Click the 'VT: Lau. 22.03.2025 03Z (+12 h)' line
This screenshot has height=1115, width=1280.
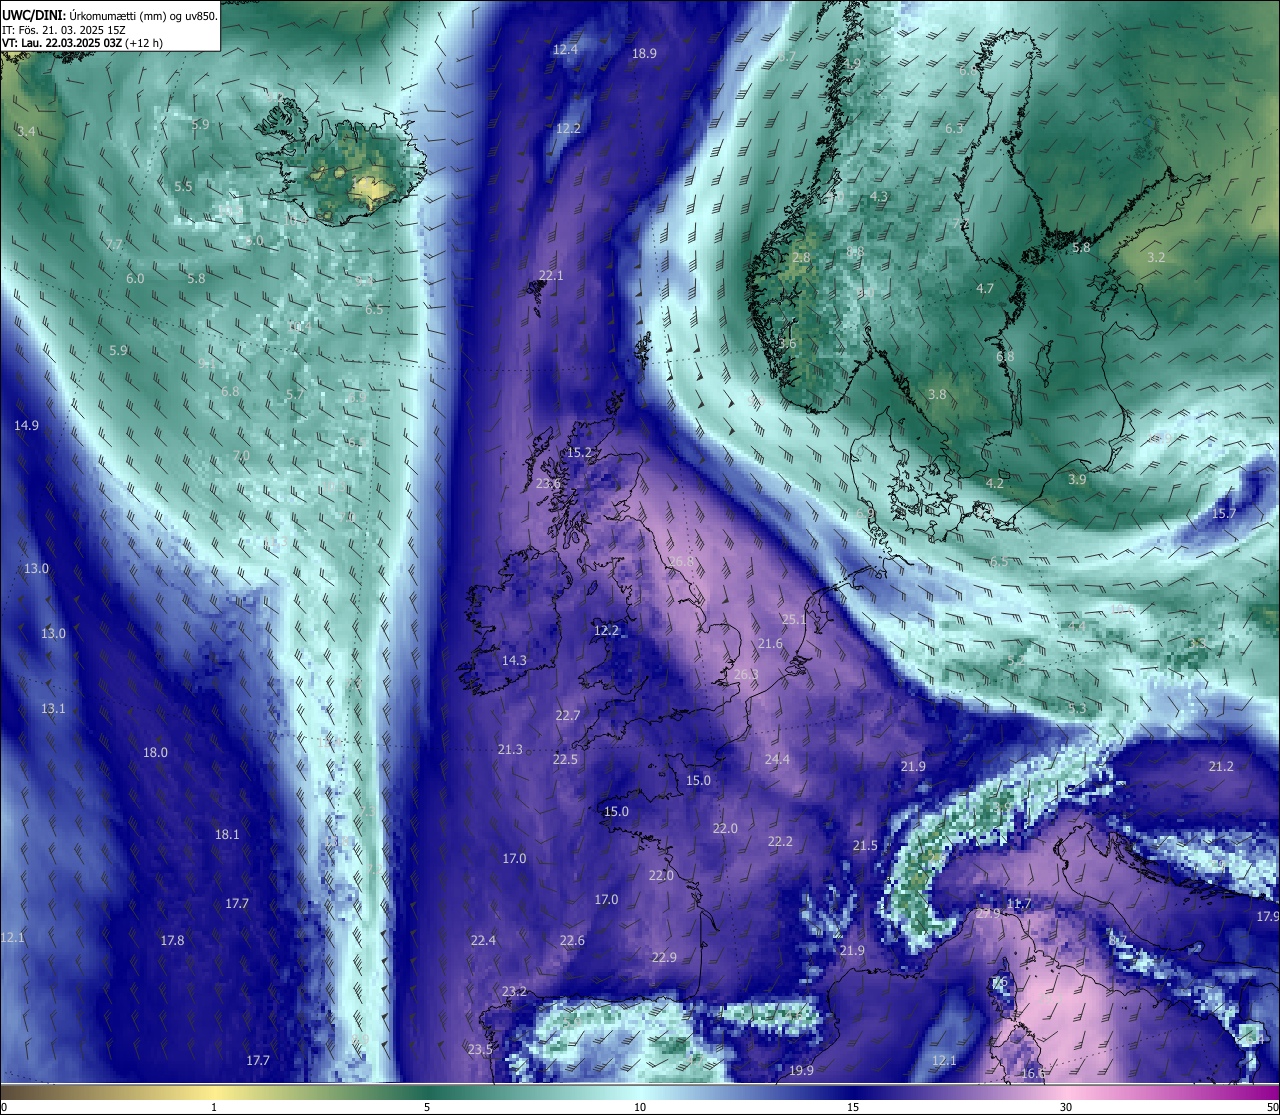(x=82, y=43)
